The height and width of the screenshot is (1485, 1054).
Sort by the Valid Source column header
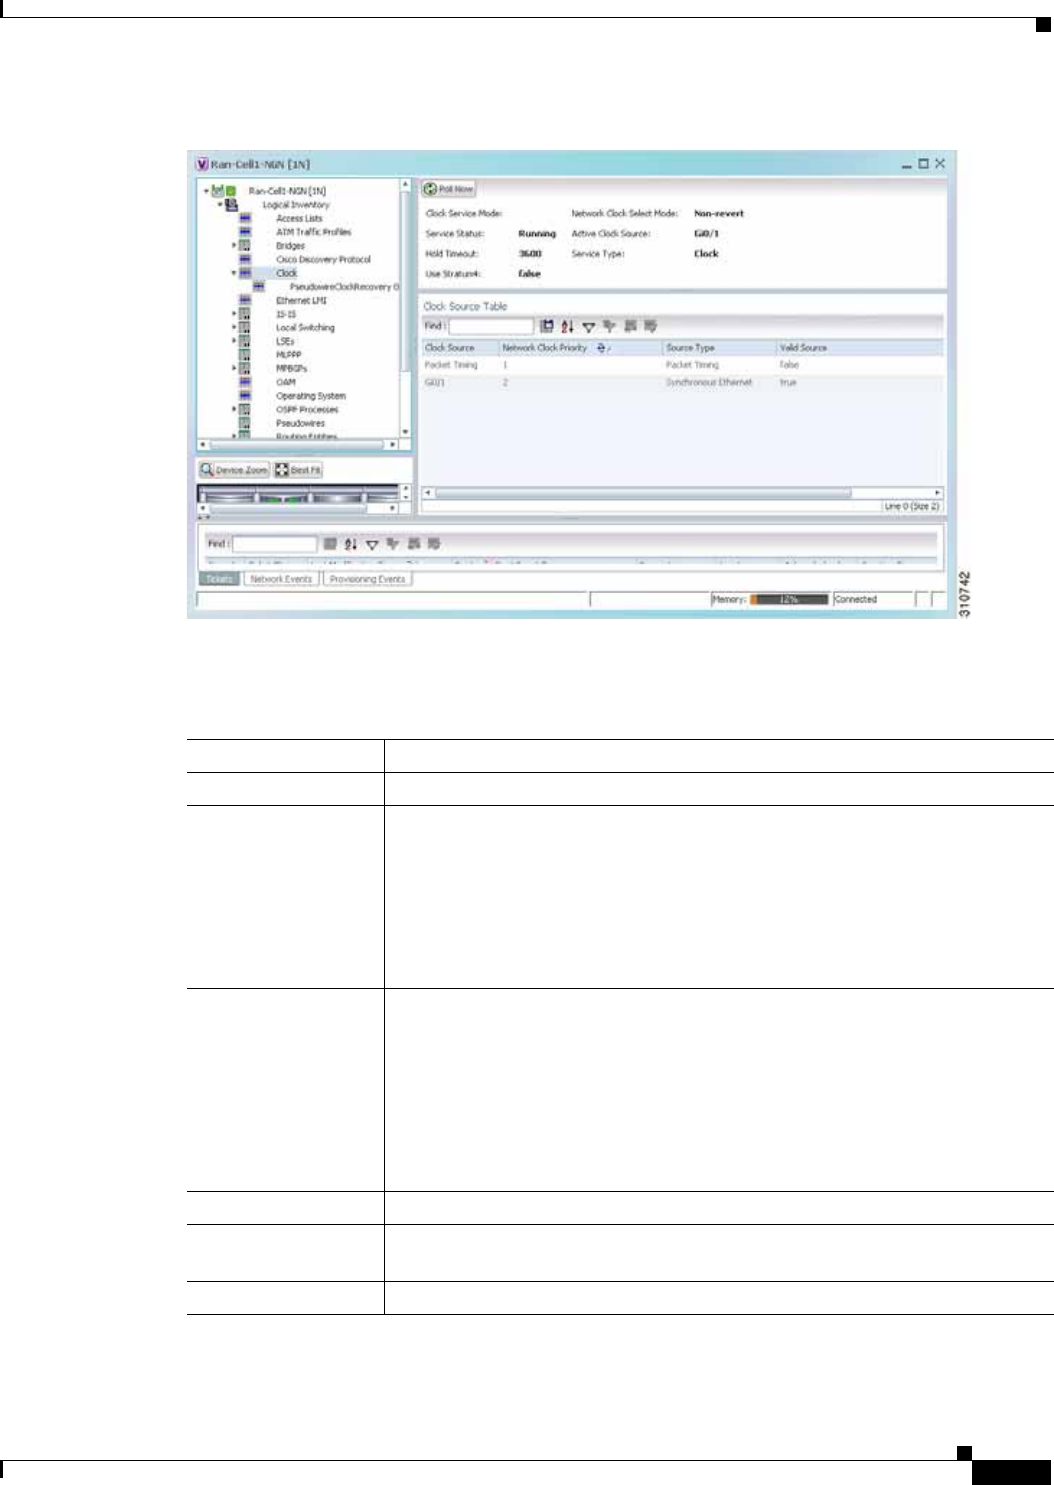tap(859, 348)
